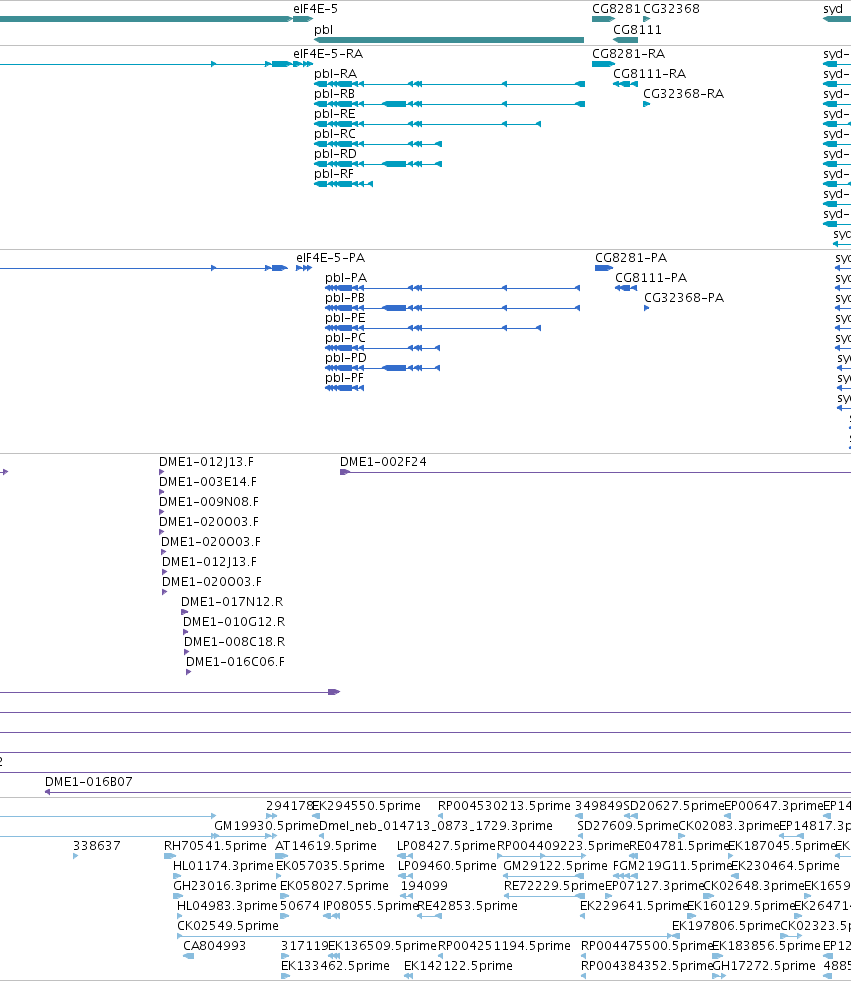Image resolution: width=851 pixels, height=981 pixels.
Task: Open the EK057035.5prime EST label
Action: pyautogui.click(x=330, y=866)
